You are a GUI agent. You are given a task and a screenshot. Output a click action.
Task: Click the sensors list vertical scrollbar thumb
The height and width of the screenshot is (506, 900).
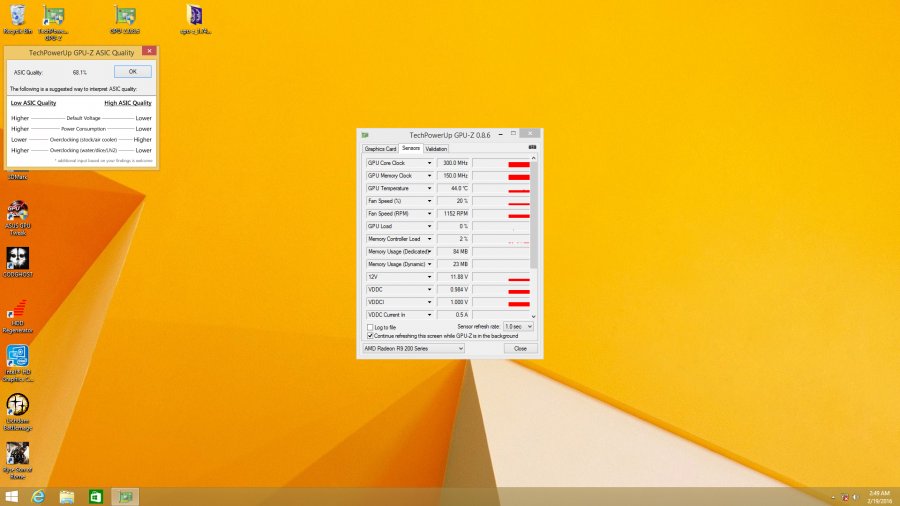pos(533,215)
